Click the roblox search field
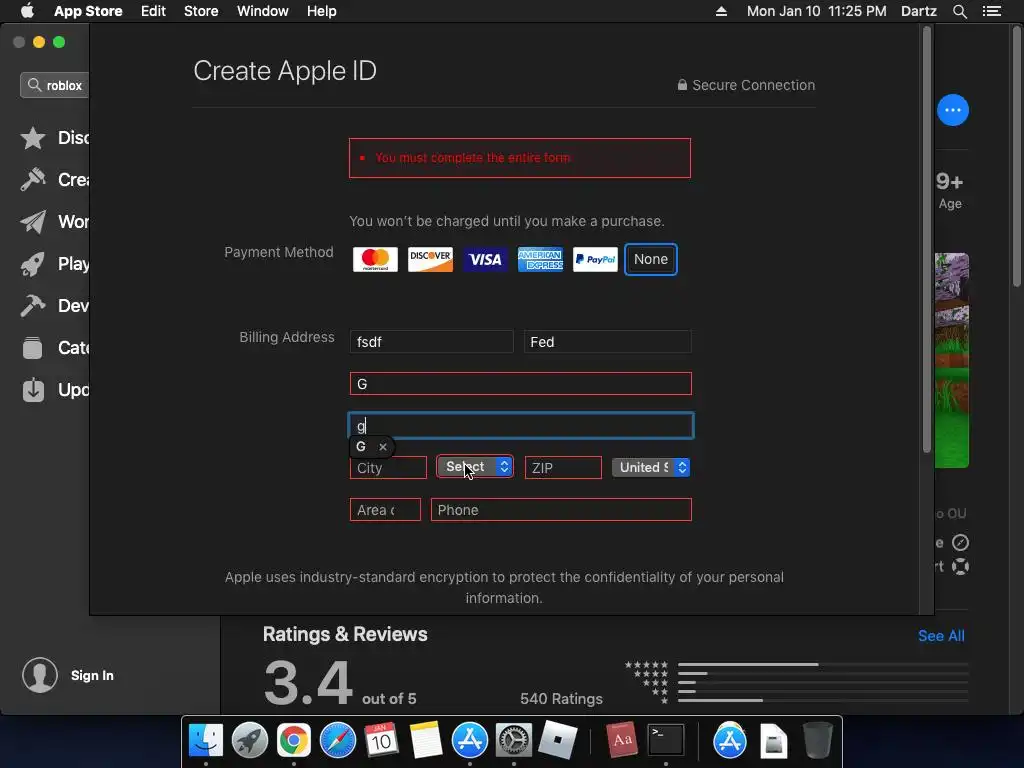1024x768 pixels. 55,86
